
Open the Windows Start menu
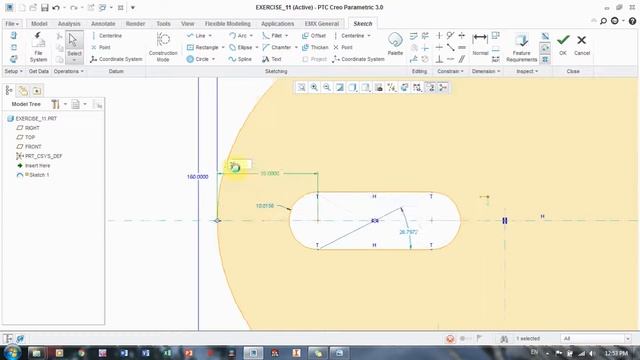coord(12,353)
